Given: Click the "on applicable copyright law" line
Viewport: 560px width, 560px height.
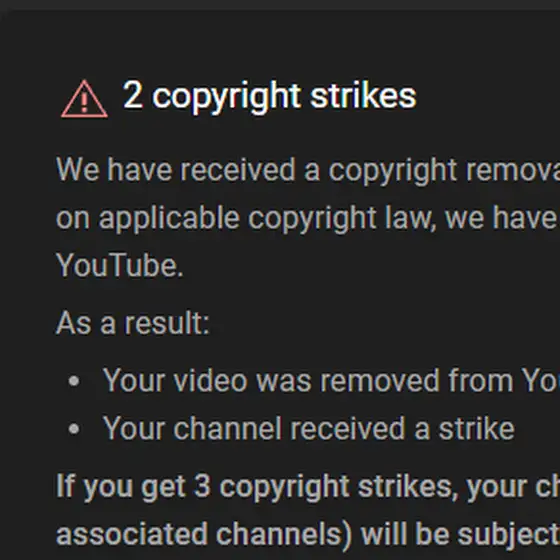Looking at the screenshot, I should [x=246, y=219].
